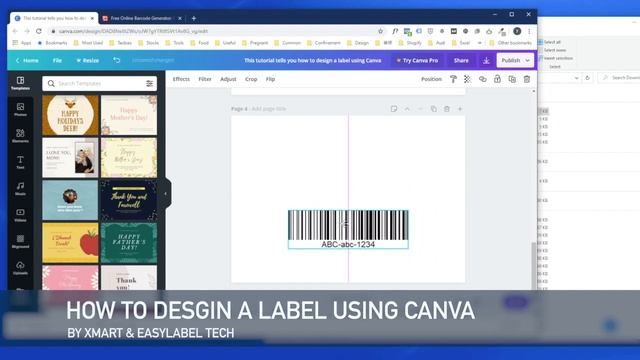640x360 pixels.
Task: Click the Chrome profile avatar
Action: pos(517,31)
